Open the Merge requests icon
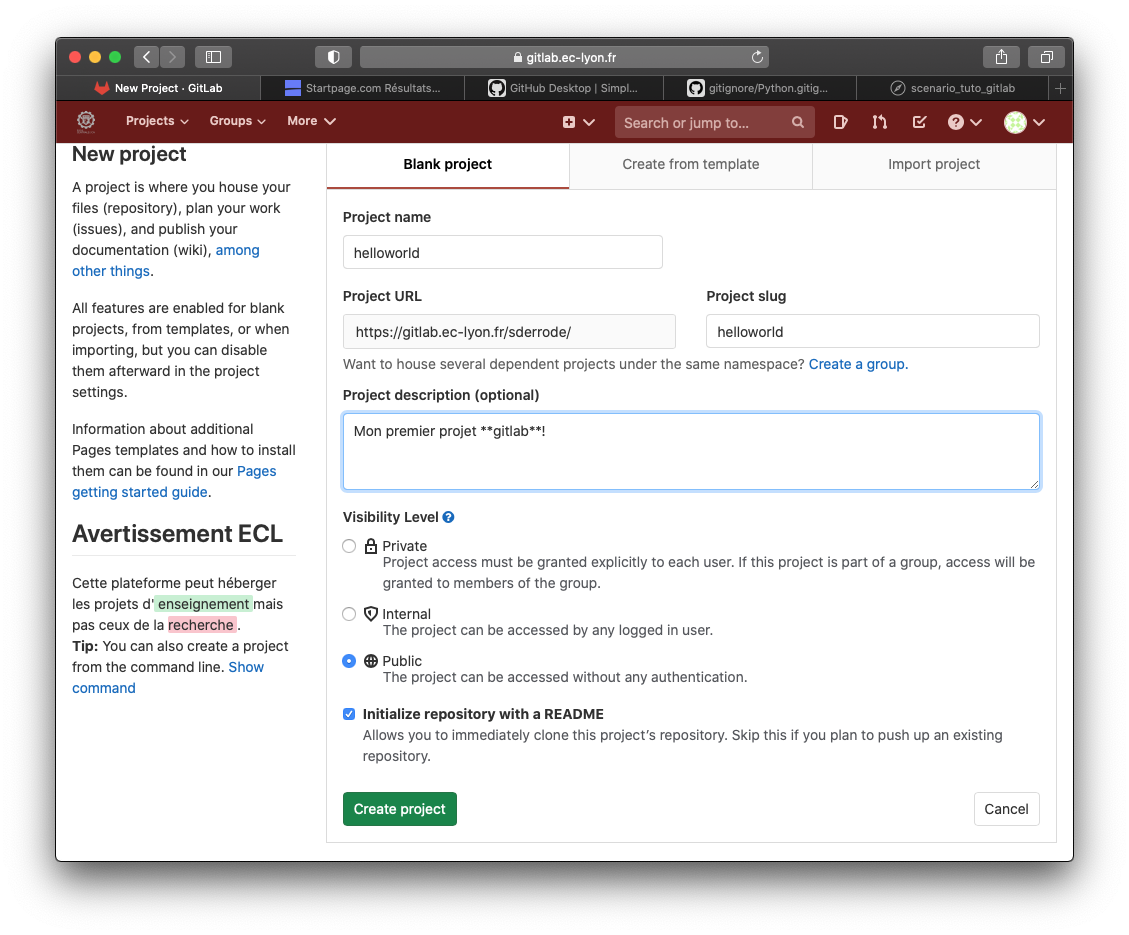 tap(879, 122)
